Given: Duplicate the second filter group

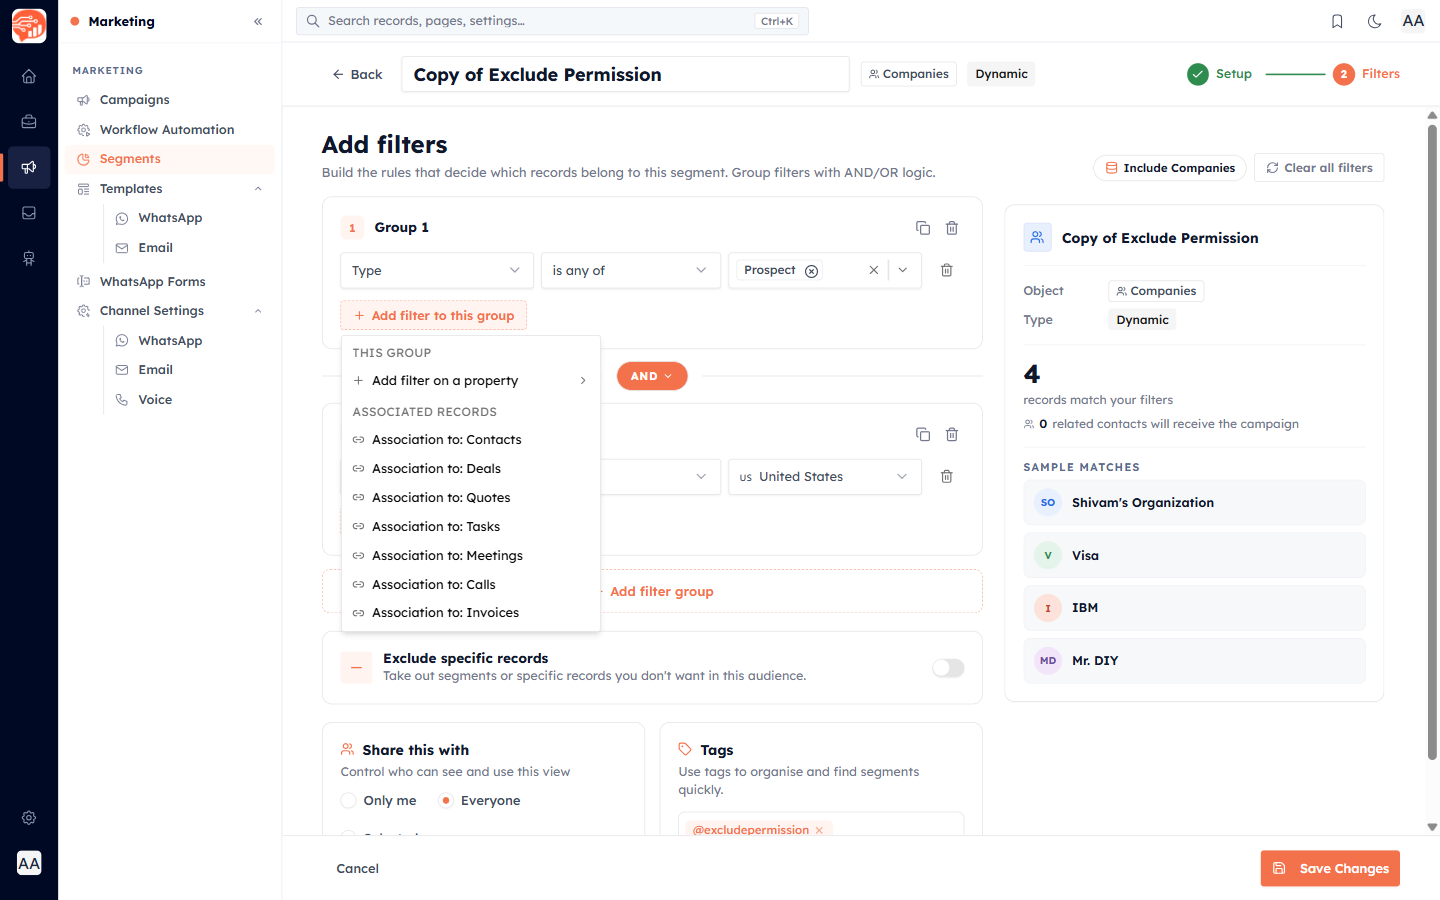Looking at the screenshot, I should [x=923, y=434].
